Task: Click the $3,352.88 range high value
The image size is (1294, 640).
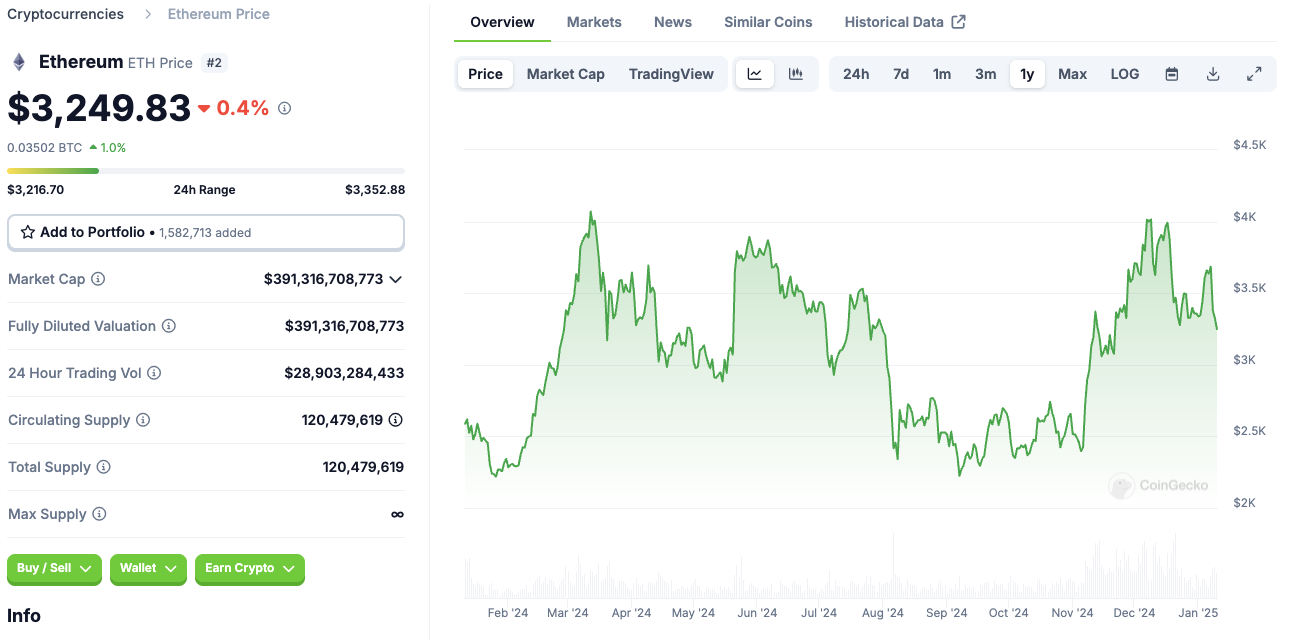Action: point(375,190)
